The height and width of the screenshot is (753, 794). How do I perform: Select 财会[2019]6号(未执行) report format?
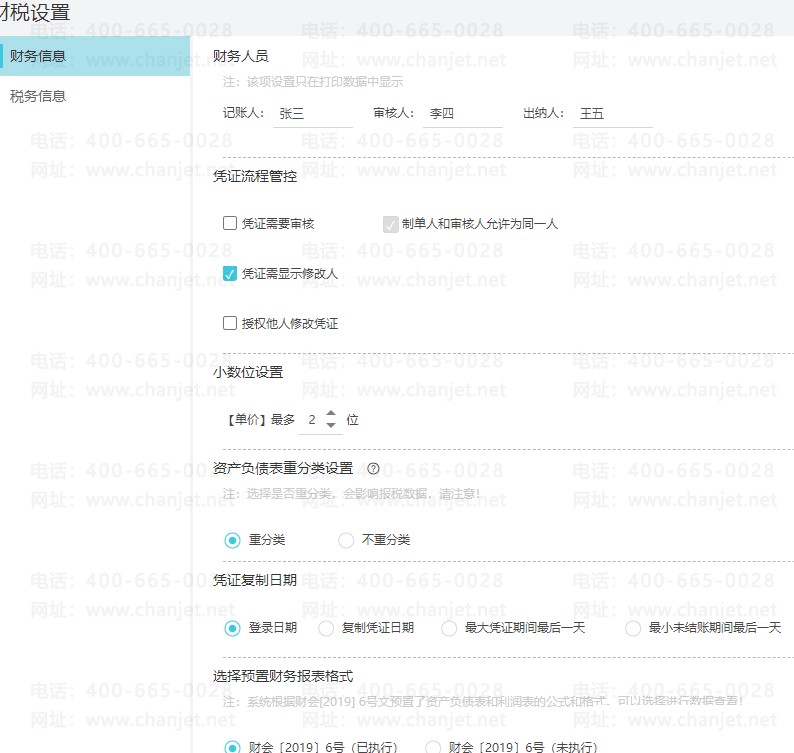(x=433, y=747)
